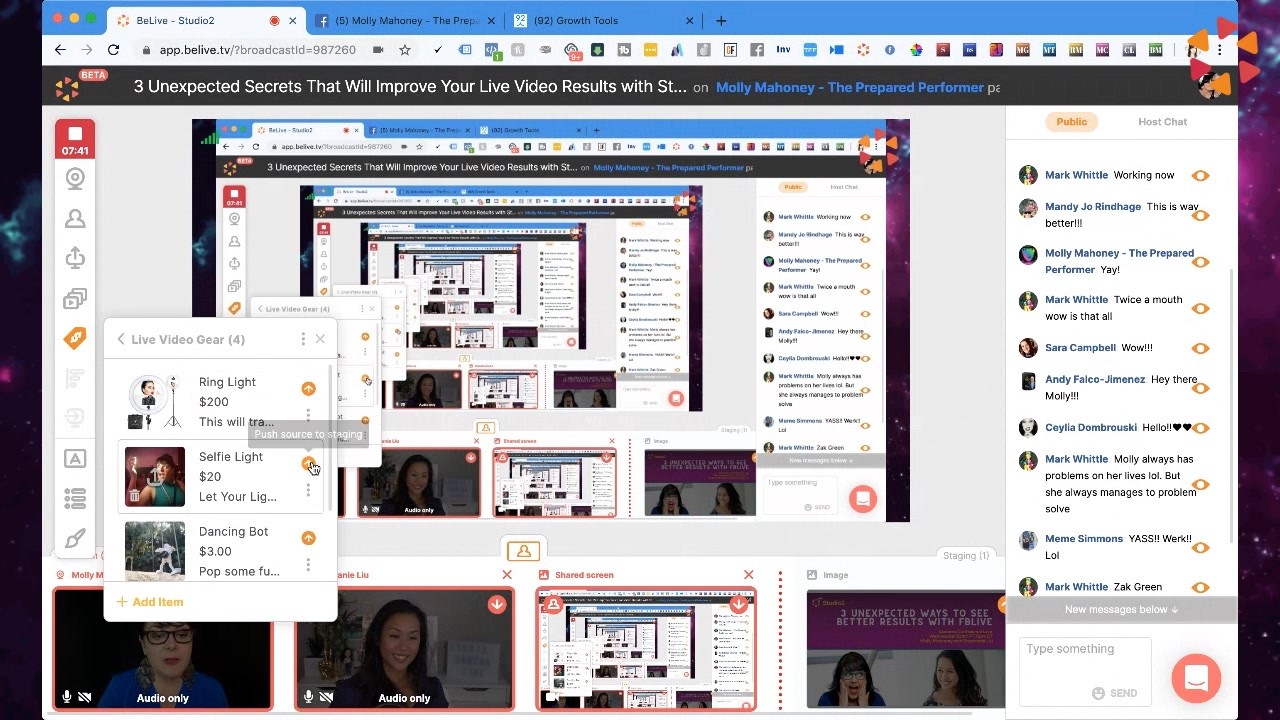Open the list/agenda sidebar icon
Viewport: 1280px width, 720px height.
[75, 498]
